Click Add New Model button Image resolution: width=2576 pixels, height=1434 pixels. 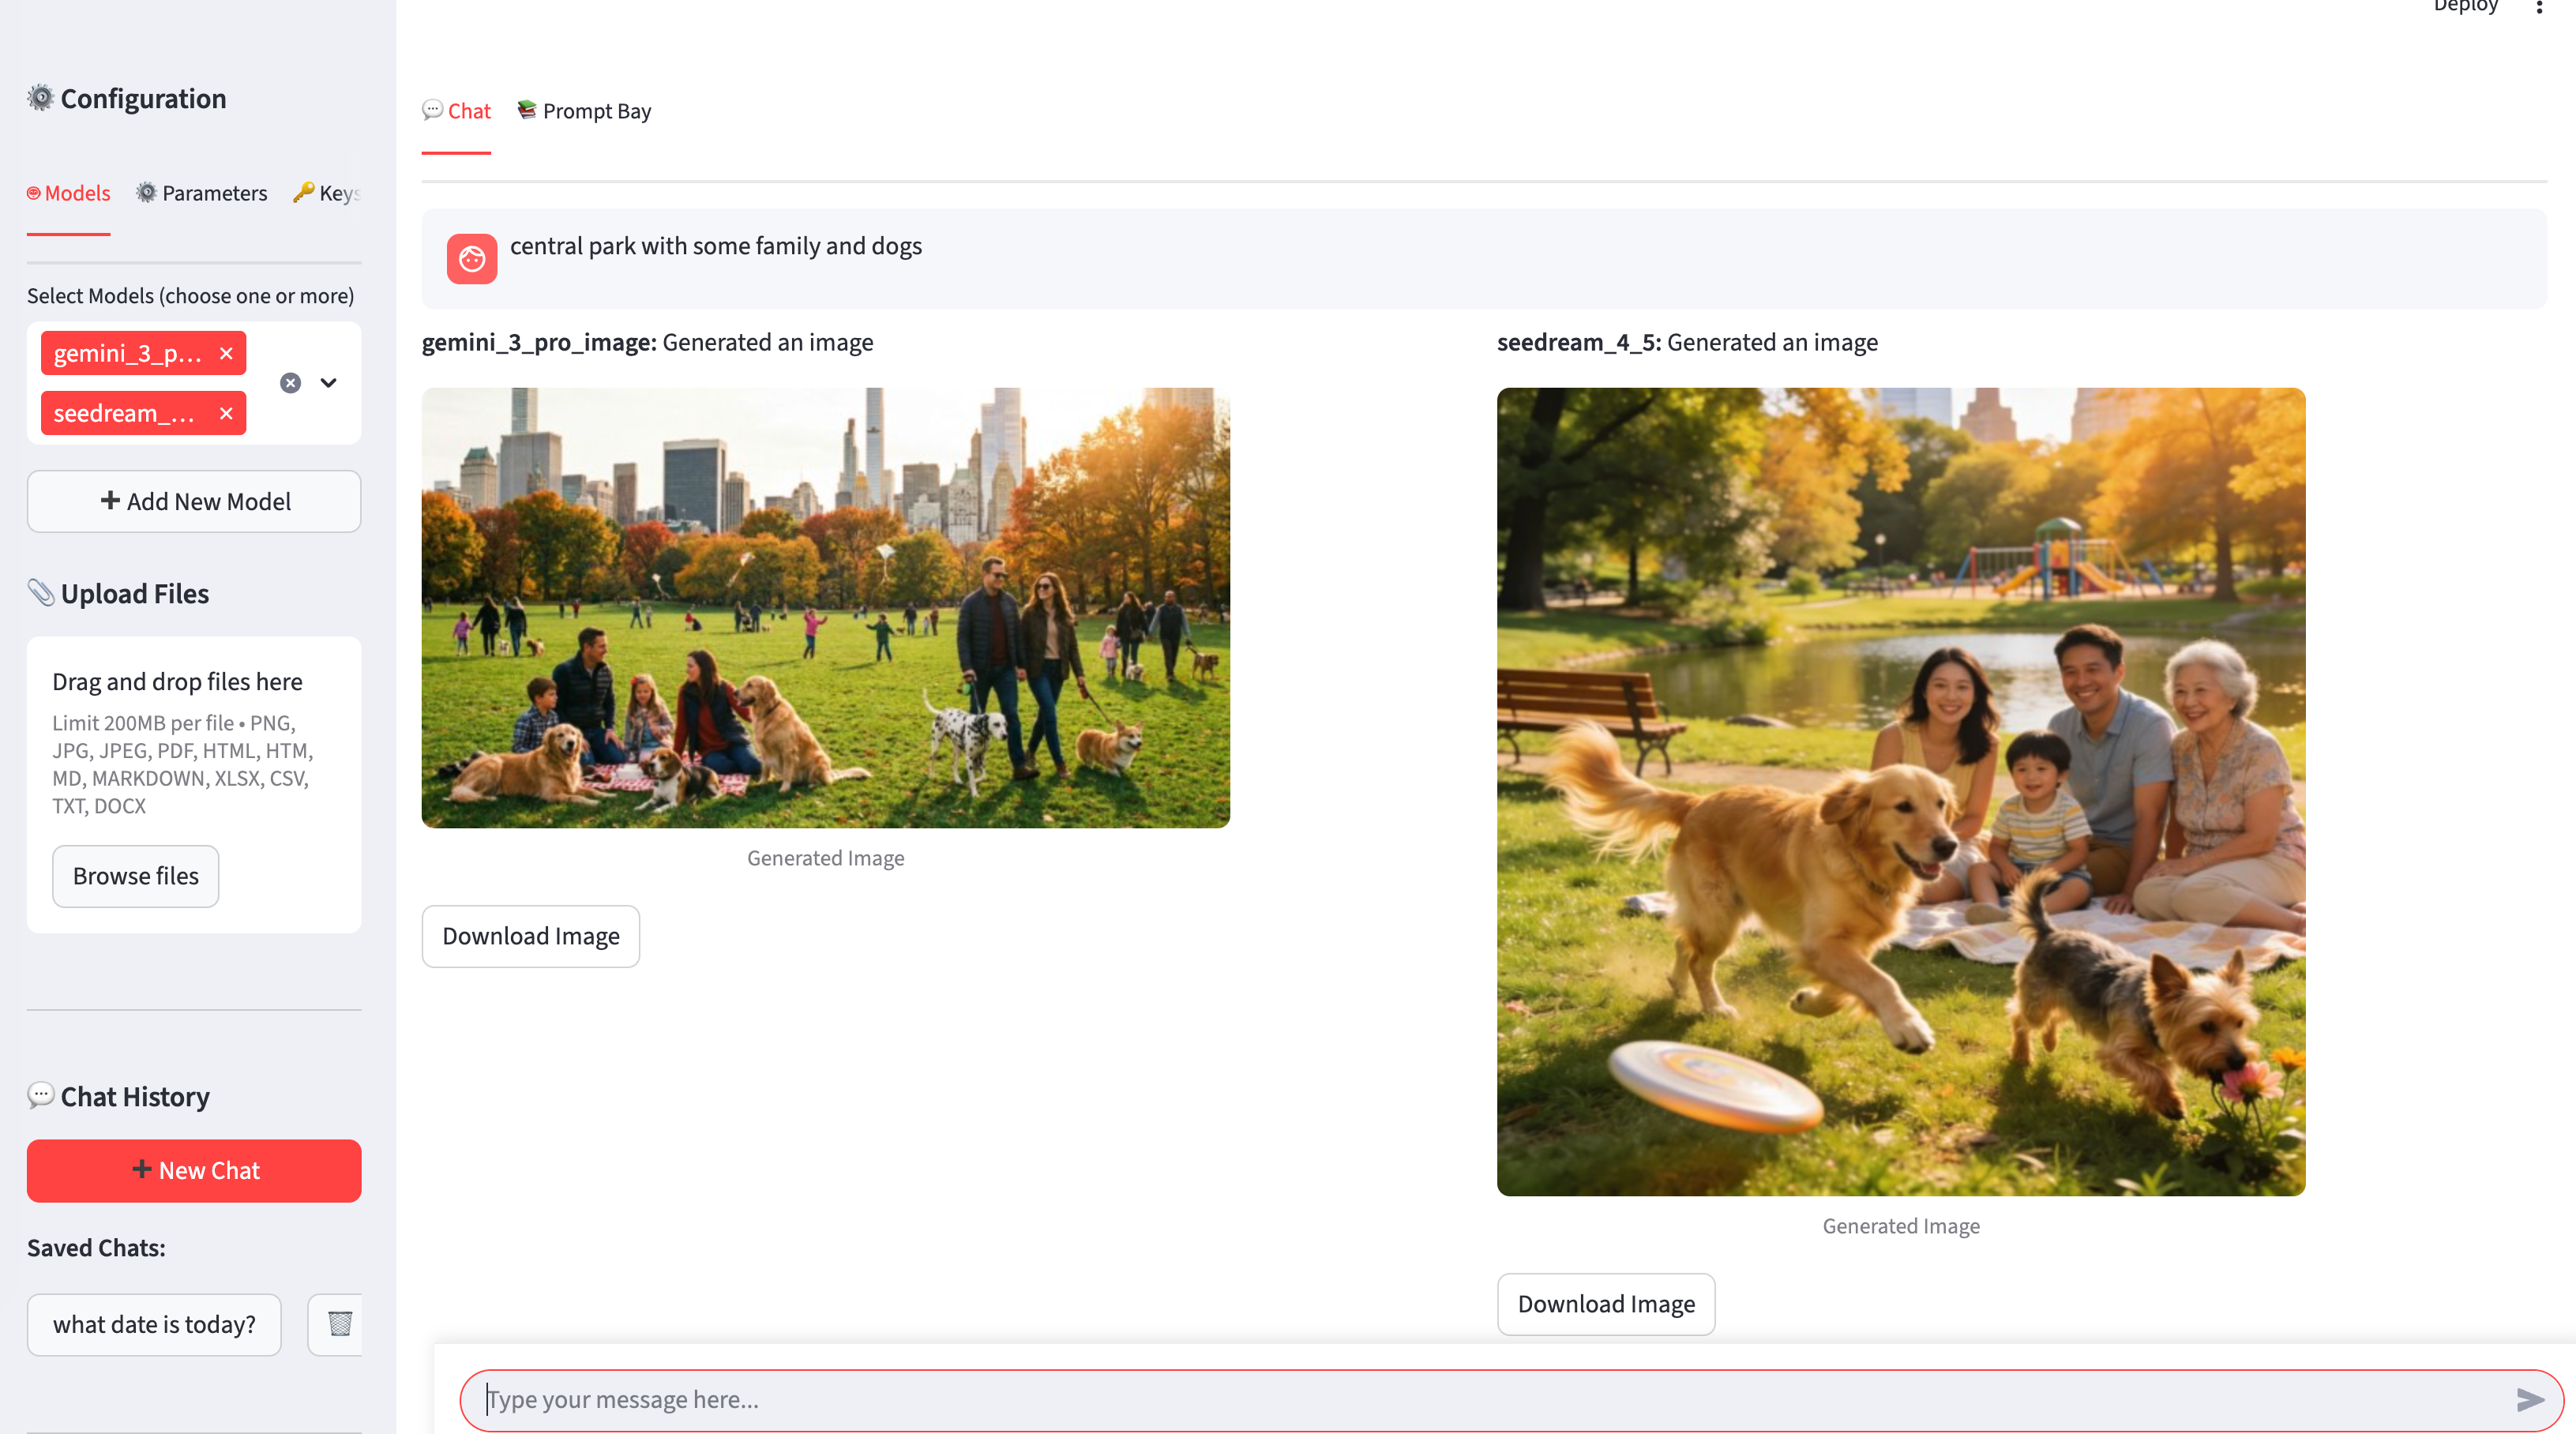tap(194, 502)
